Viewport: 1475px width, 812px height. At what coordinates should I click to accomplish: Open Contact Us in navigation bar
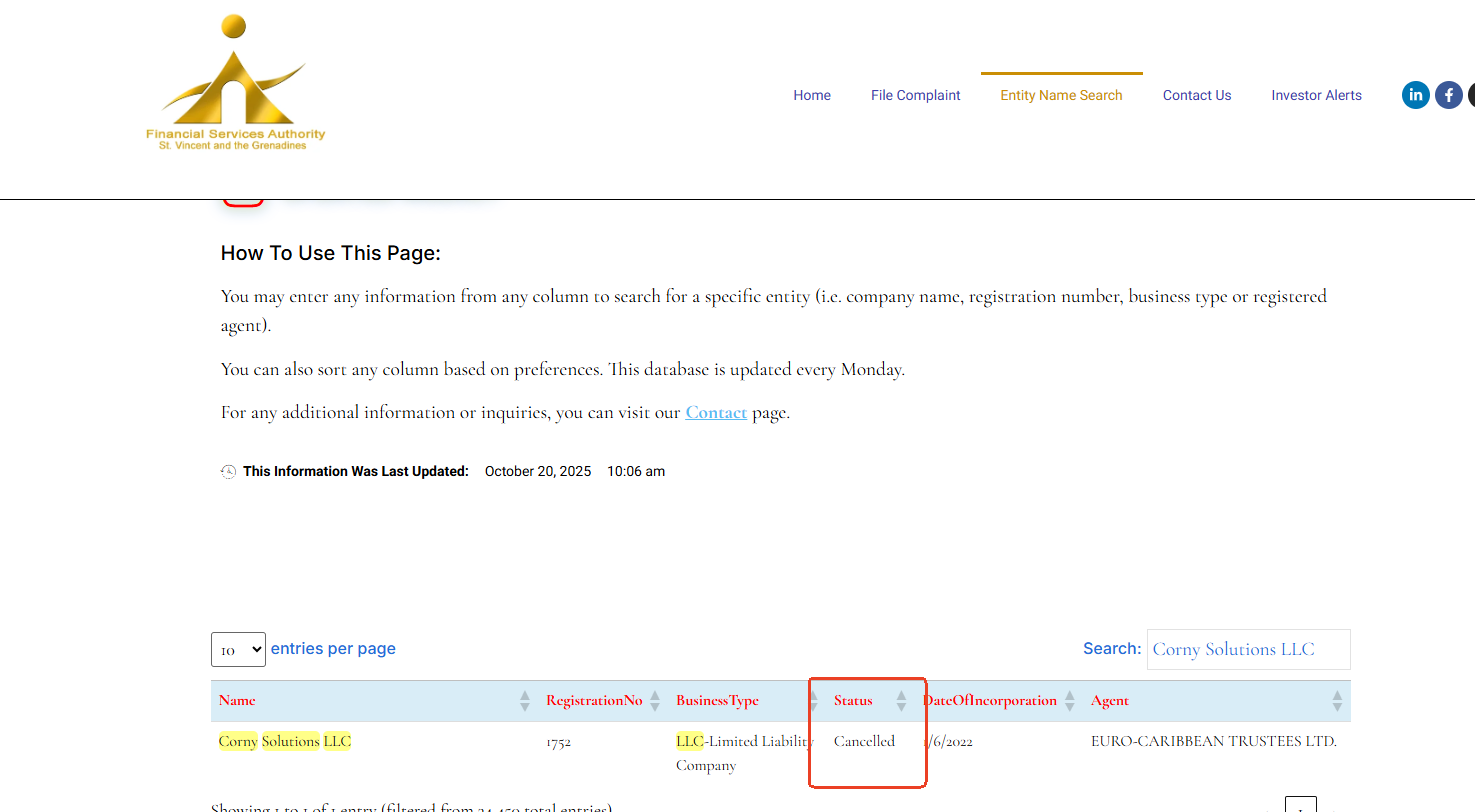[x=1196, y=95]
